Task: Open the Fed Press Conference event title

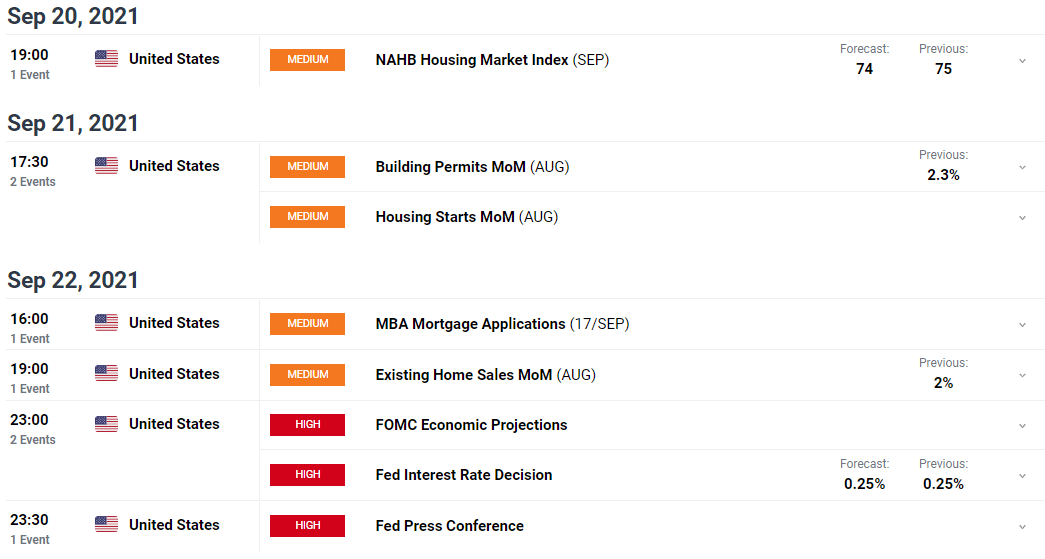Action: tap(450, 526)
